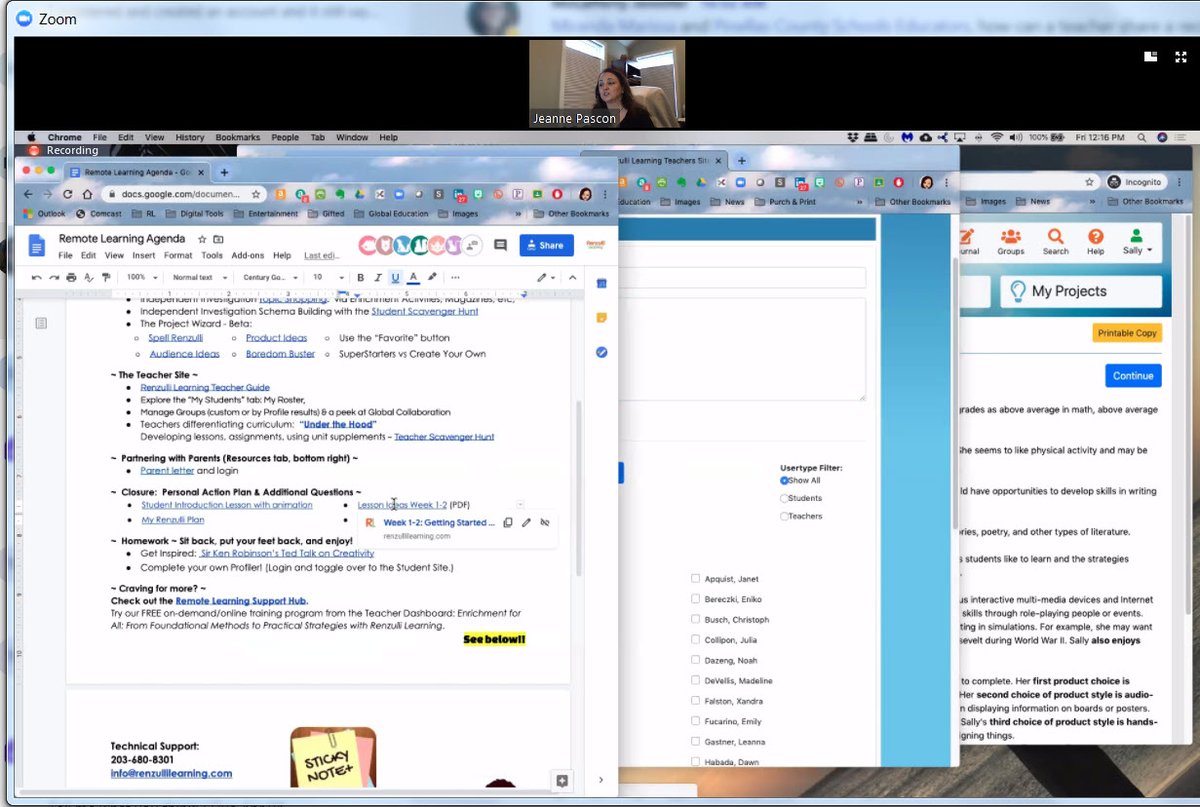Open the font size 10 dropdown
1200x807 pixels.
327,277
